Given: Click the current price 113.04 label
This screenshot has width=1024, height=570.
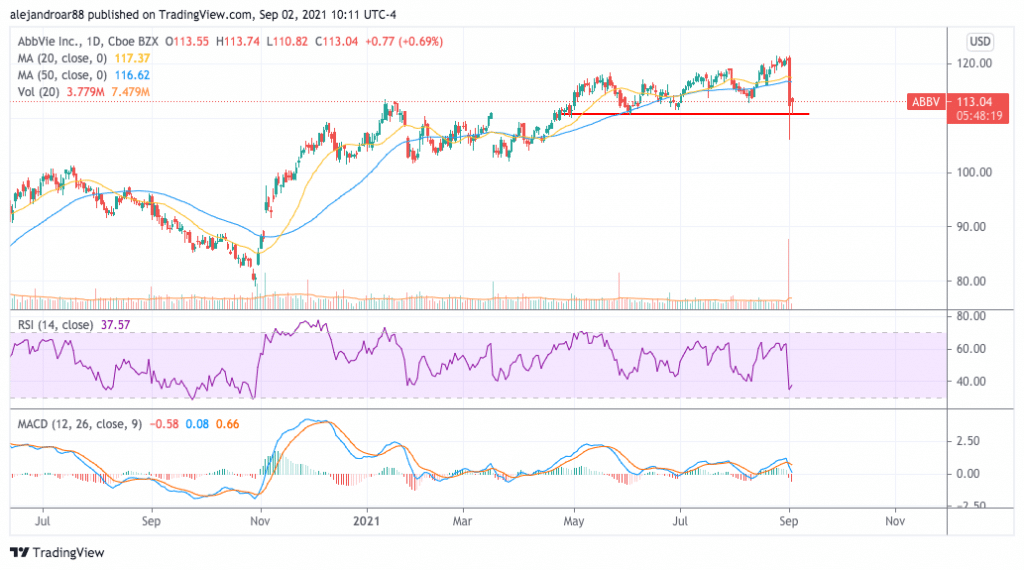Looking at the screenshot, I should (x=974, y=101).
